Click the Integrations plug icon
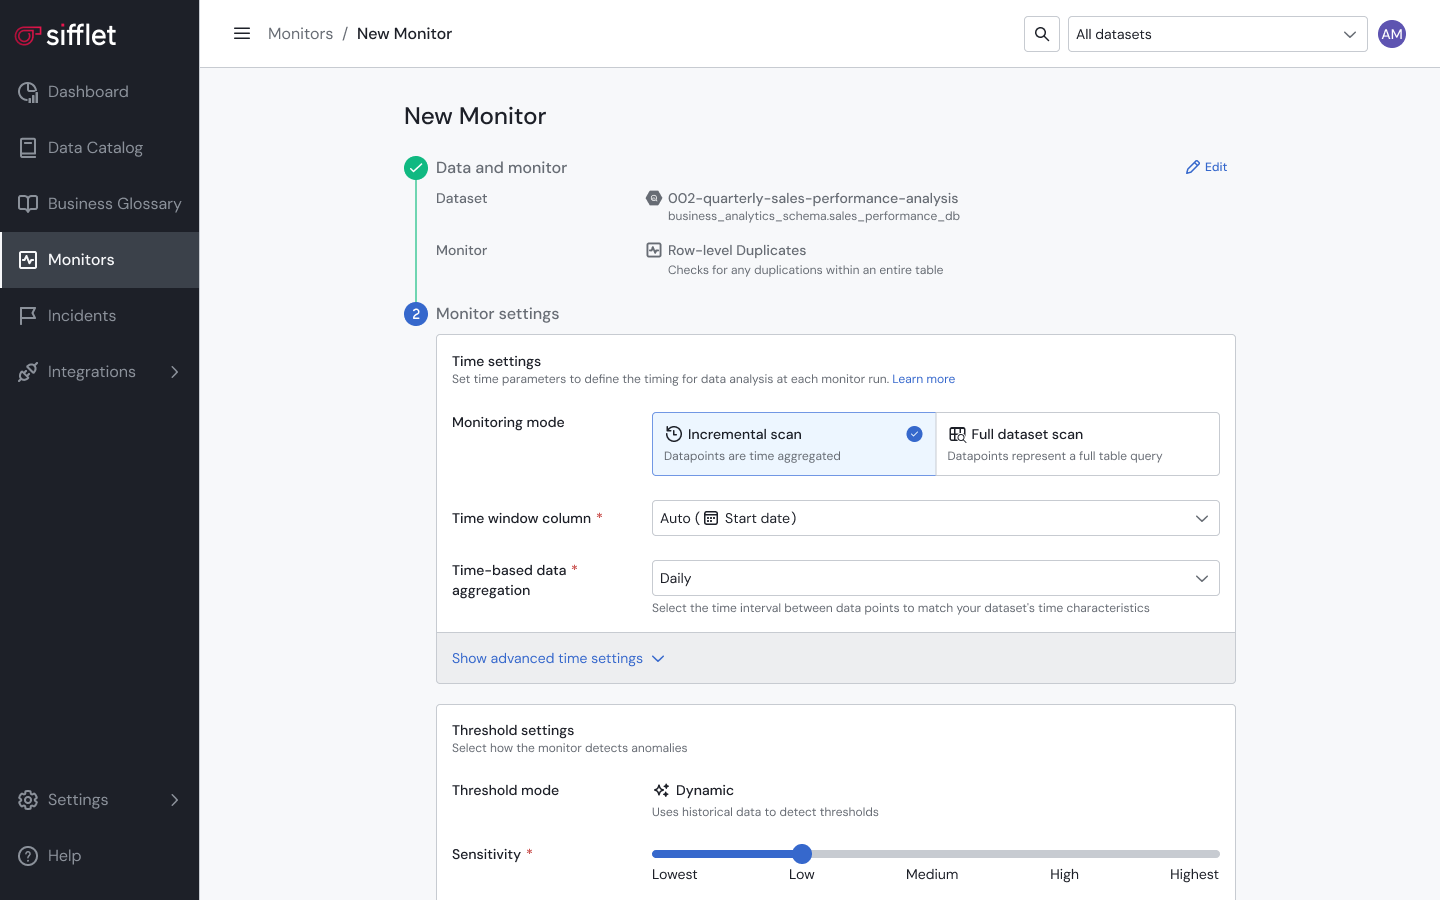 pos(28,372)
